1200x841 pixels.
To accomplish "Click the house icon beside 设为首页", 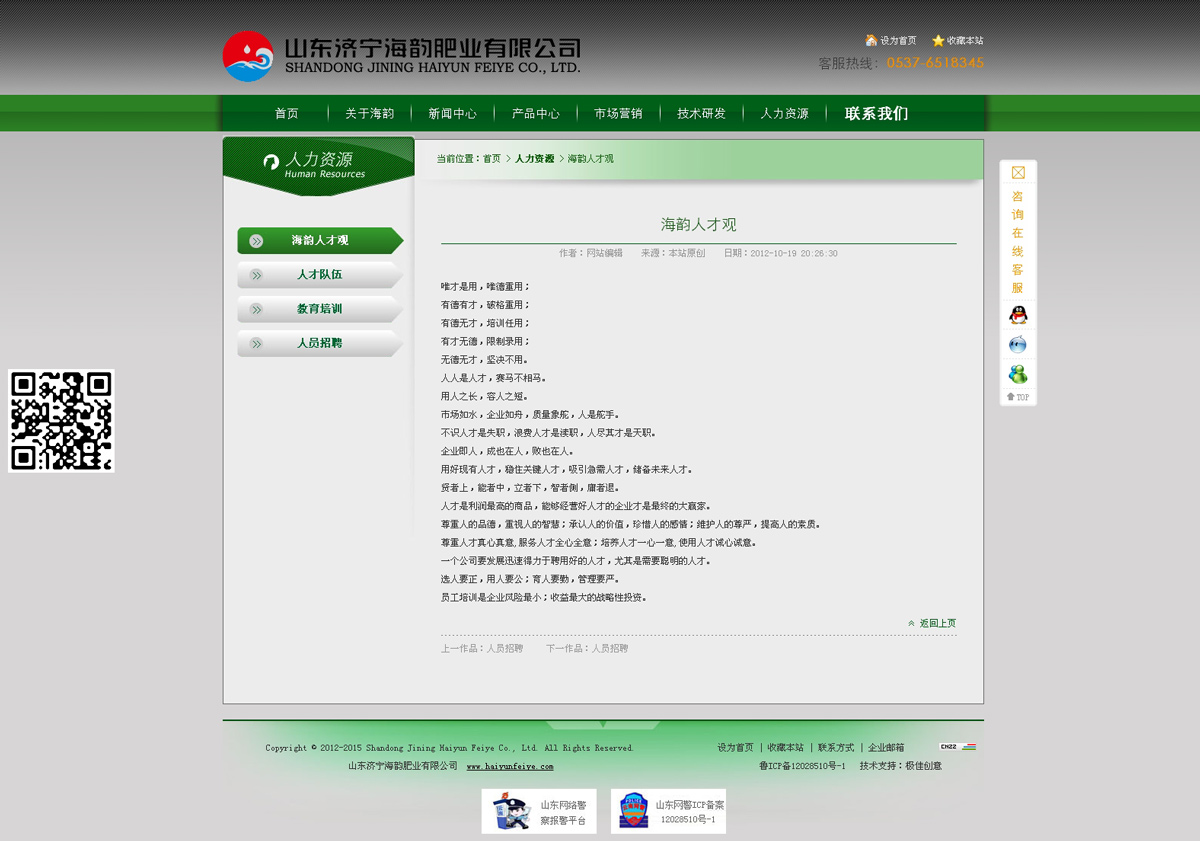I will point(871,41).
